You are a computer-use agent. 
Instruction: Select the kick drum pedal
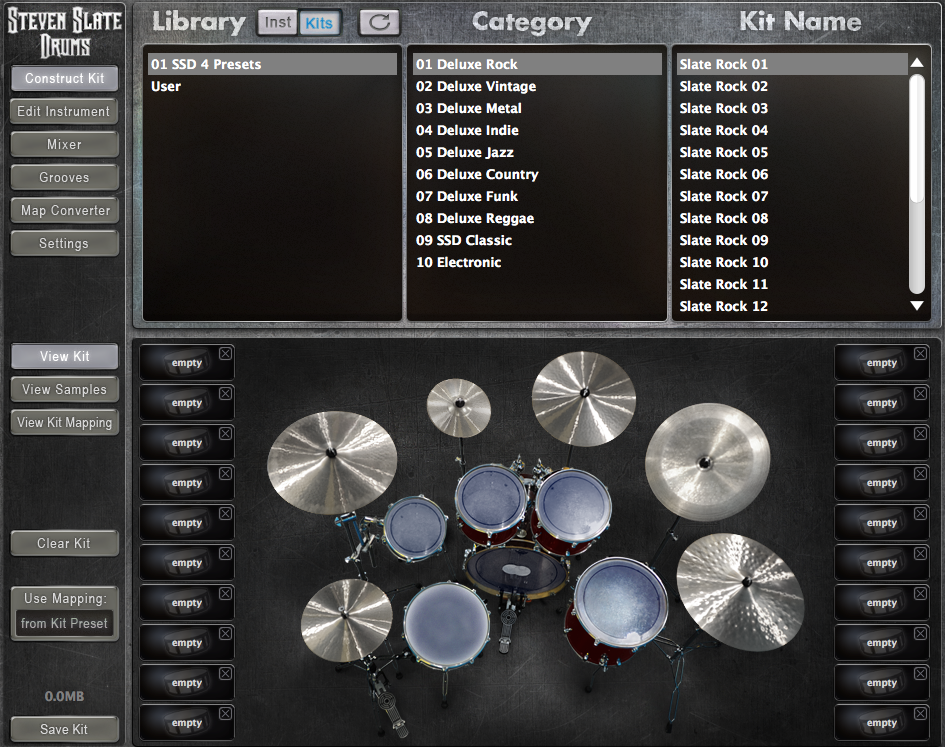(x=508, y=621)
